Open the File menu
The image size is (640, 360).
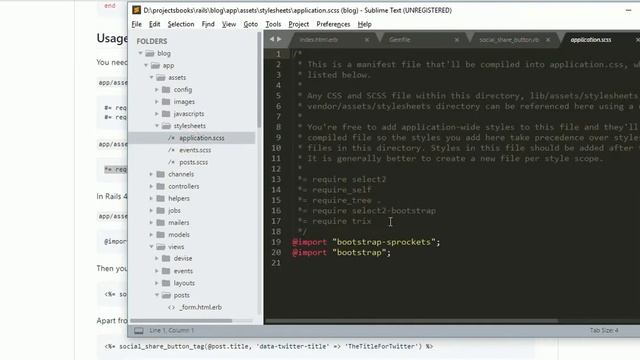136,24
